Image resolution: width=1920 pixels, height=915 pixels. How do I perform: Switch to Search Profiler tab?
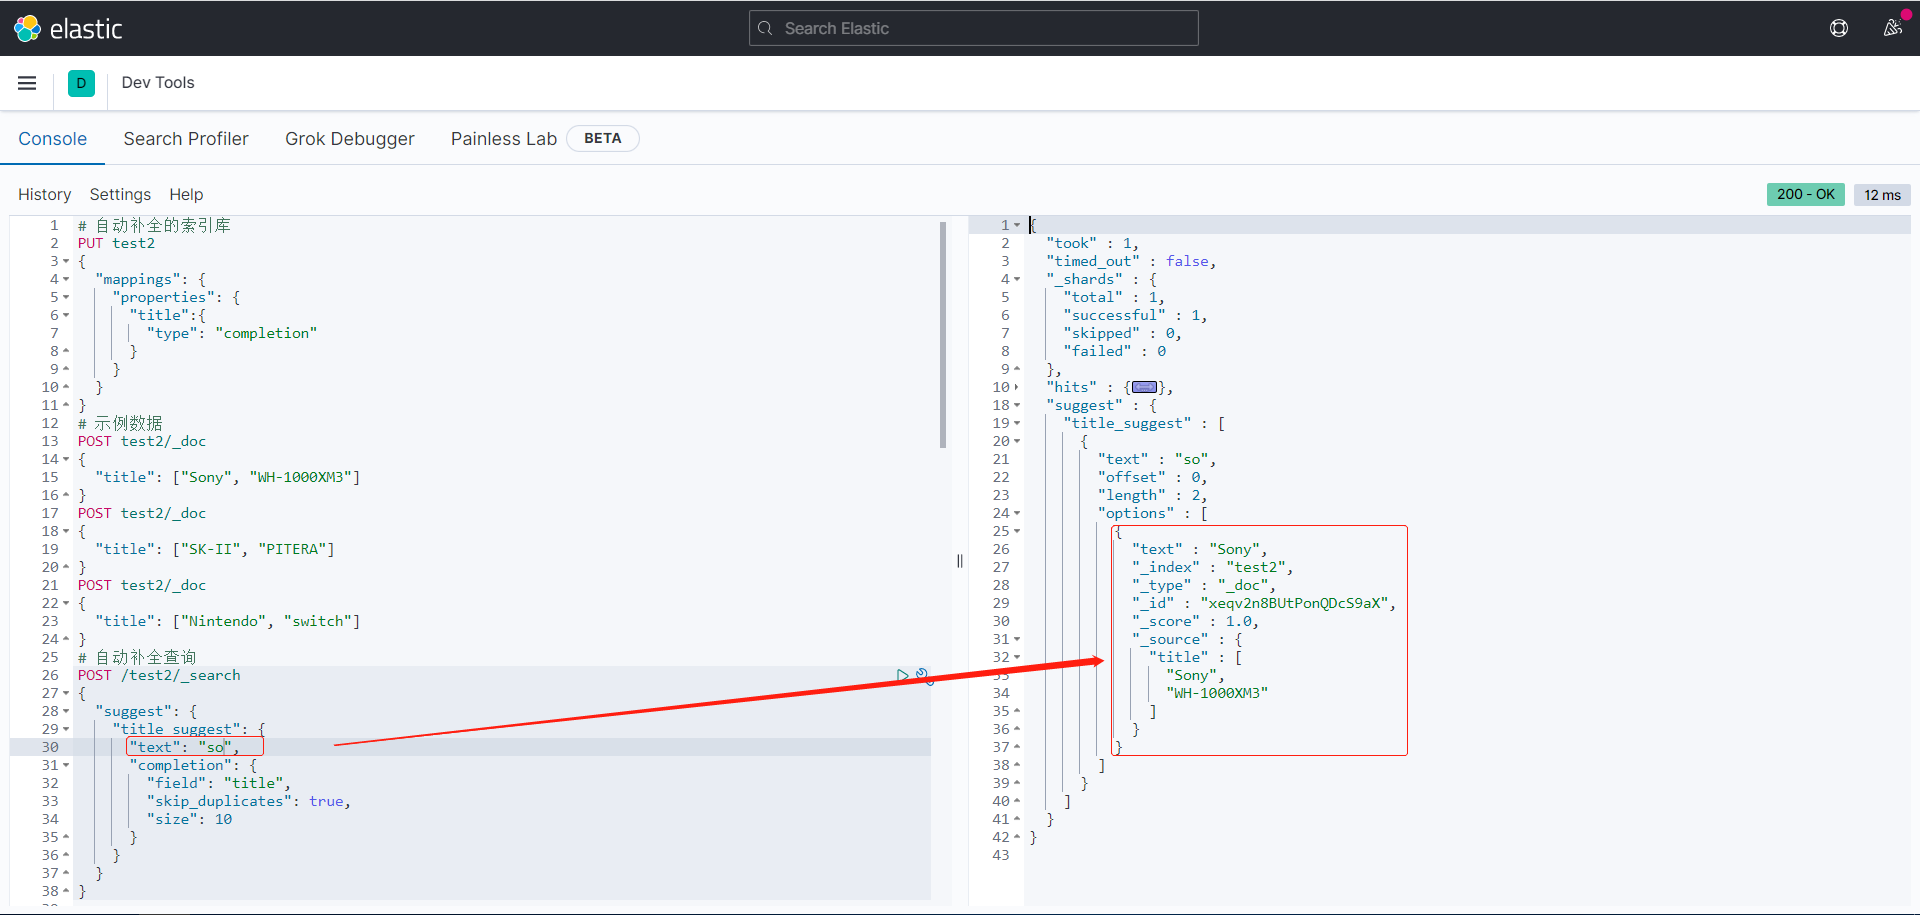186,139
